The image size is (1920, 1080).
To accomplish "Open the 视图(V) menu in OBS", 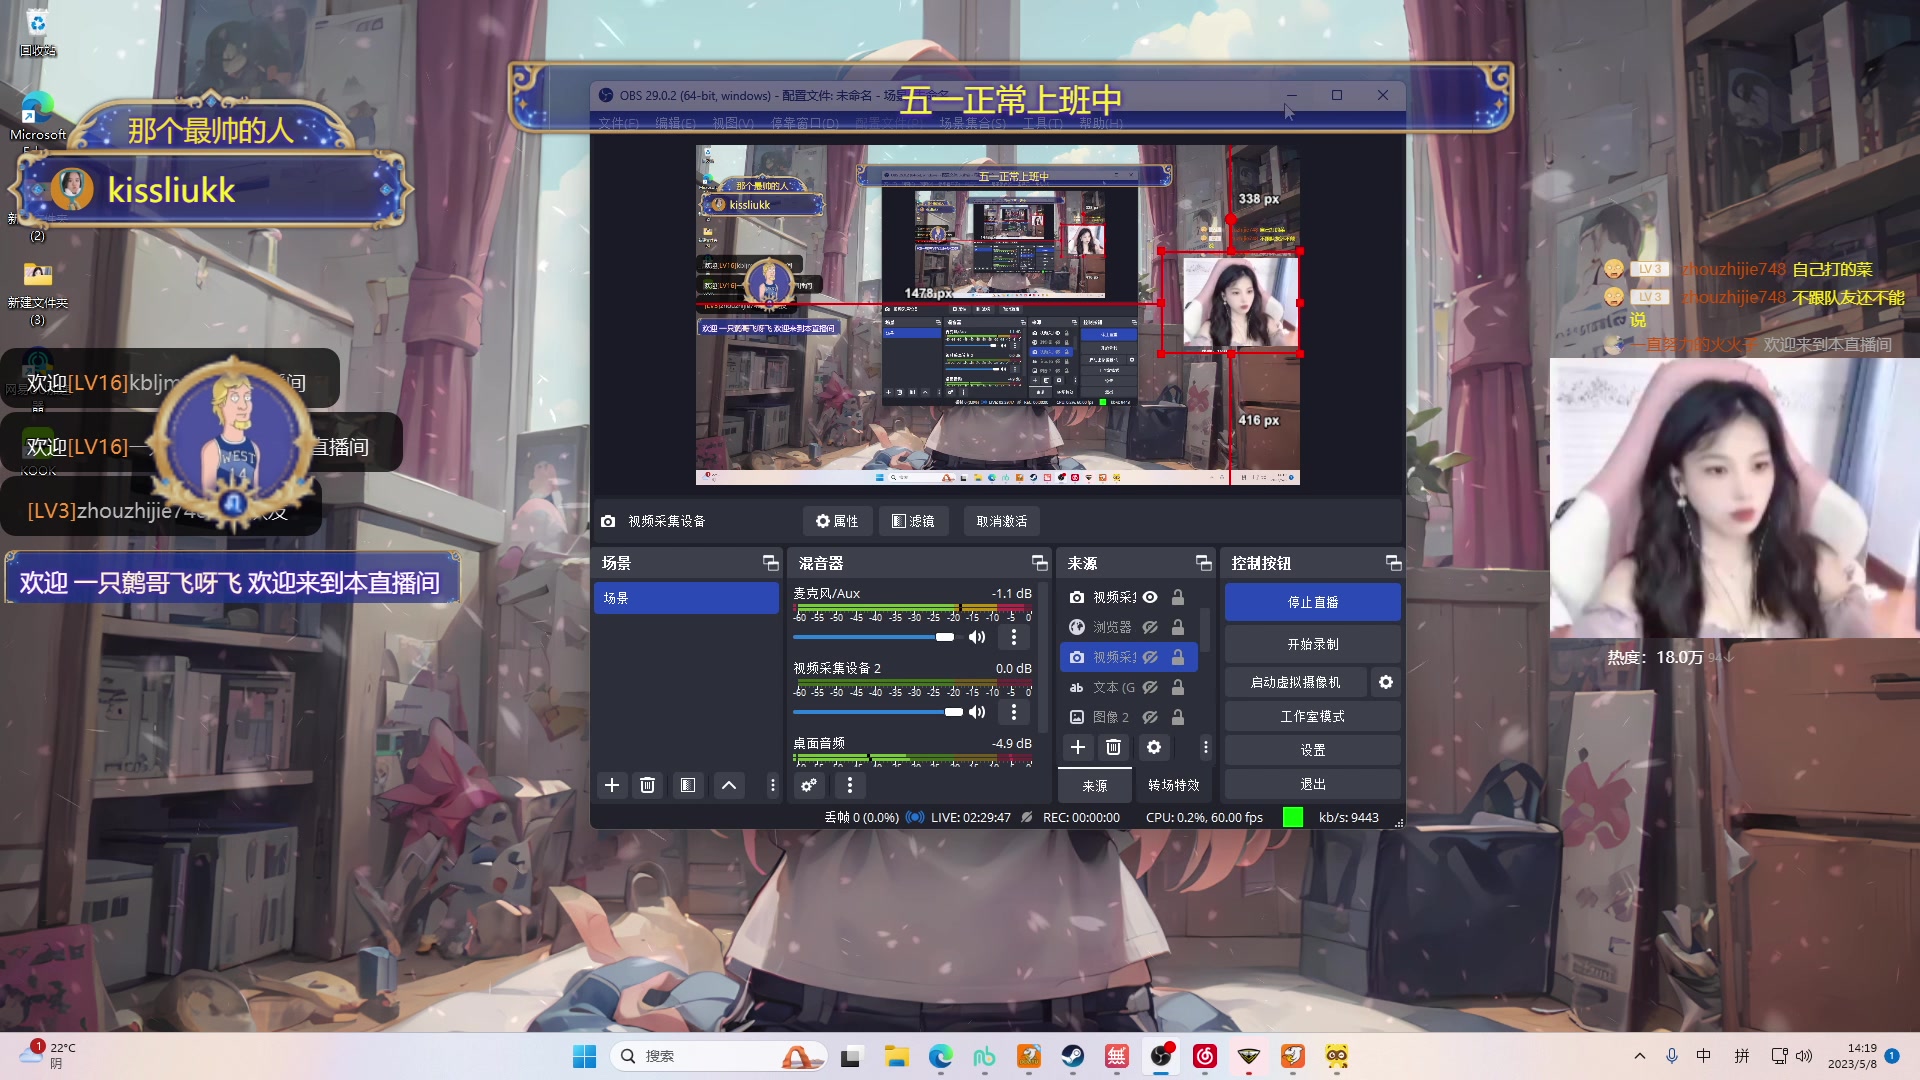I will point(733,123).
